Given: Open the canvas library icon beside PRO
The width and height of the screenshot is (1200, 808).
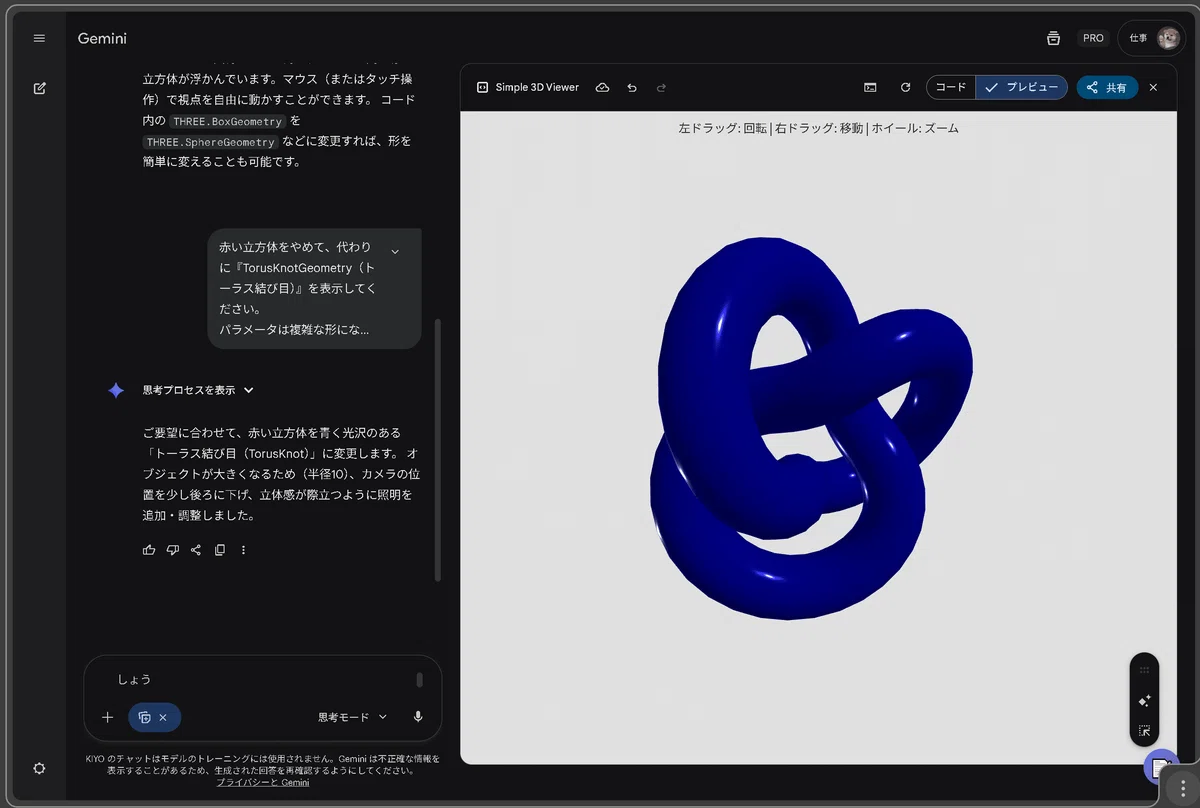Looking at the screenshot, I should (x=1053, y=38).
